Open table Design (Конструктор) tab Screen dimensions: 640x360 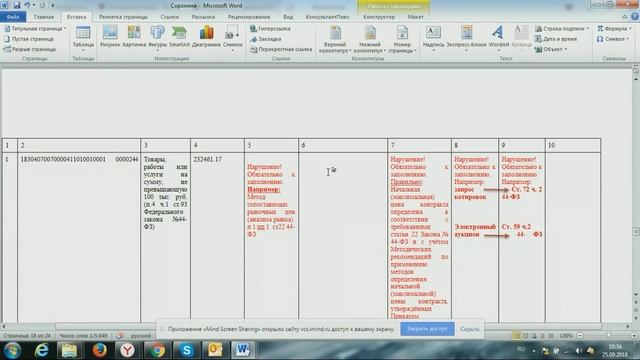pyautogui.click(x=379, y=17)
